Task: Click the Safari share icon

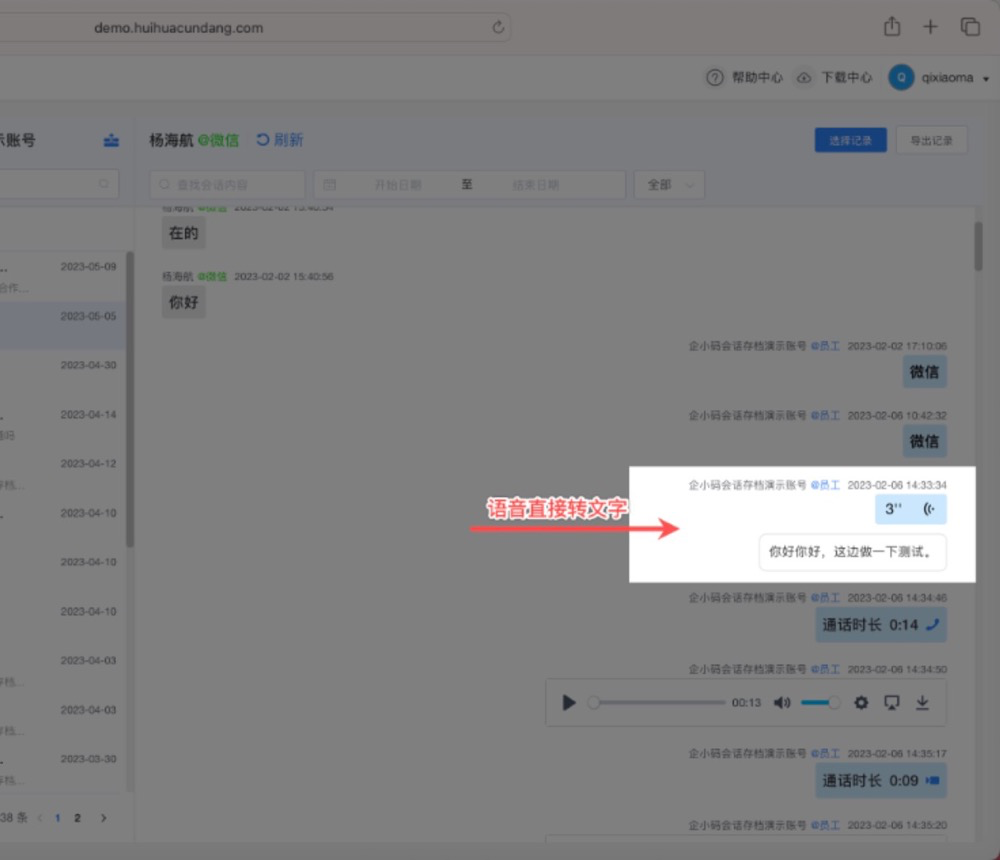Action: pyautogui.click(x=892, y=27)
